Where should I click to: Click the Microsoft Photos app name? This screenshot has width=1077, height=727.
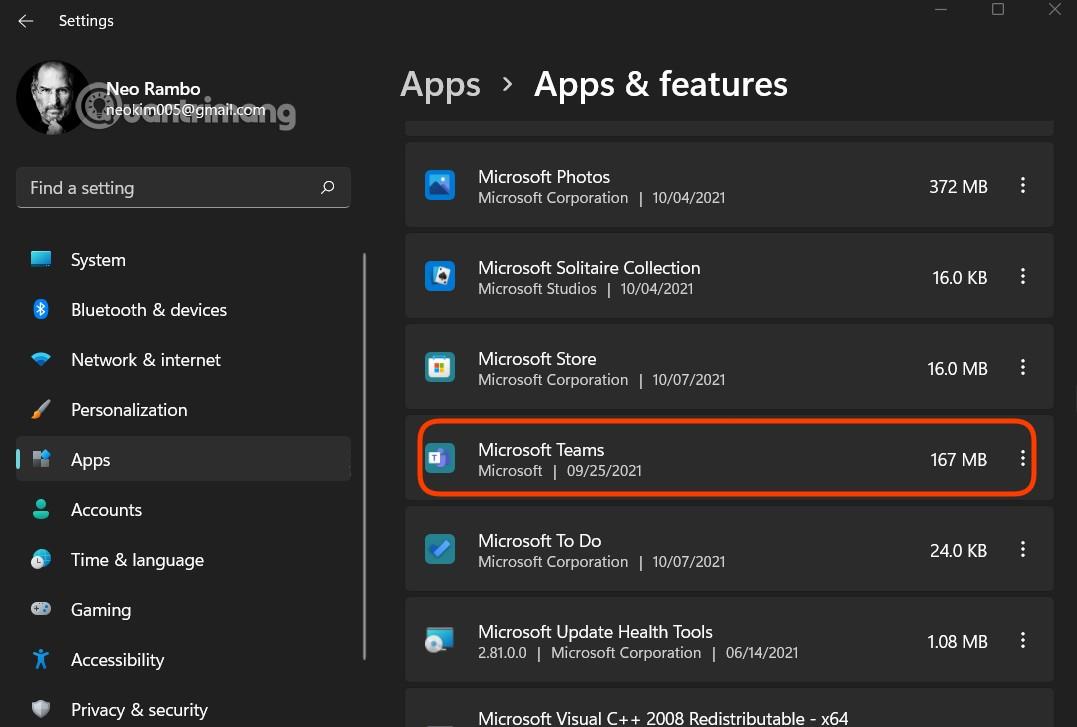point(544,177)
